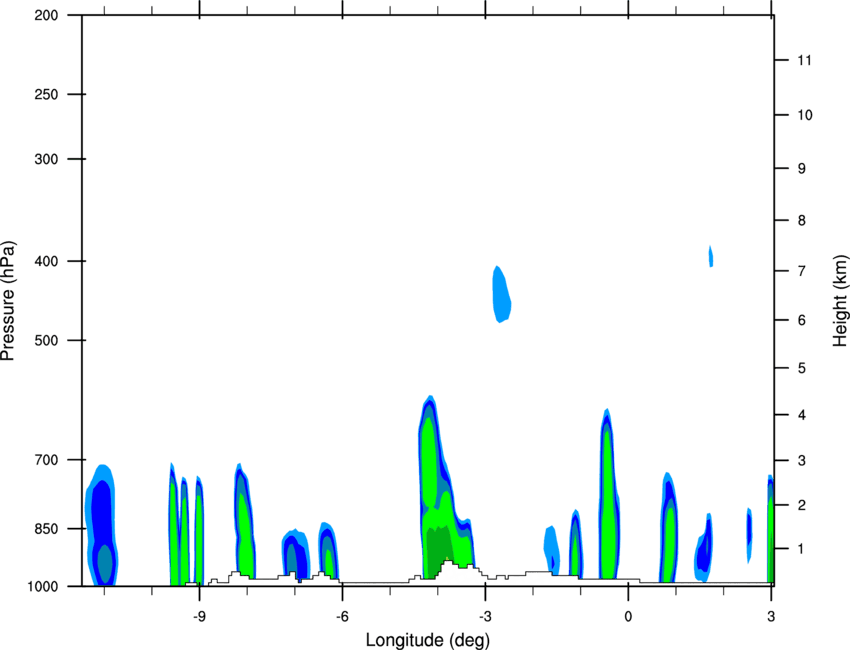850x650 pixels.
Task: Click the 8 km height label
Action: click(x=802, y=221)
